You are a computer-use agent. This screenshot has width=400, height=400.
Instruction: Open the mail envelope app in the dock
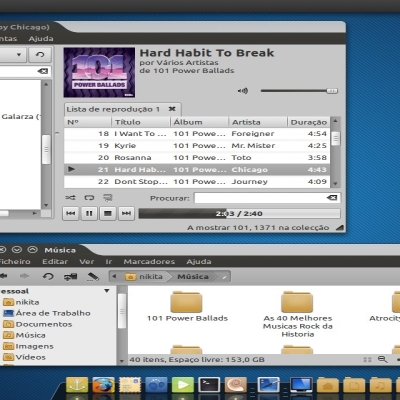coord(130,385)
